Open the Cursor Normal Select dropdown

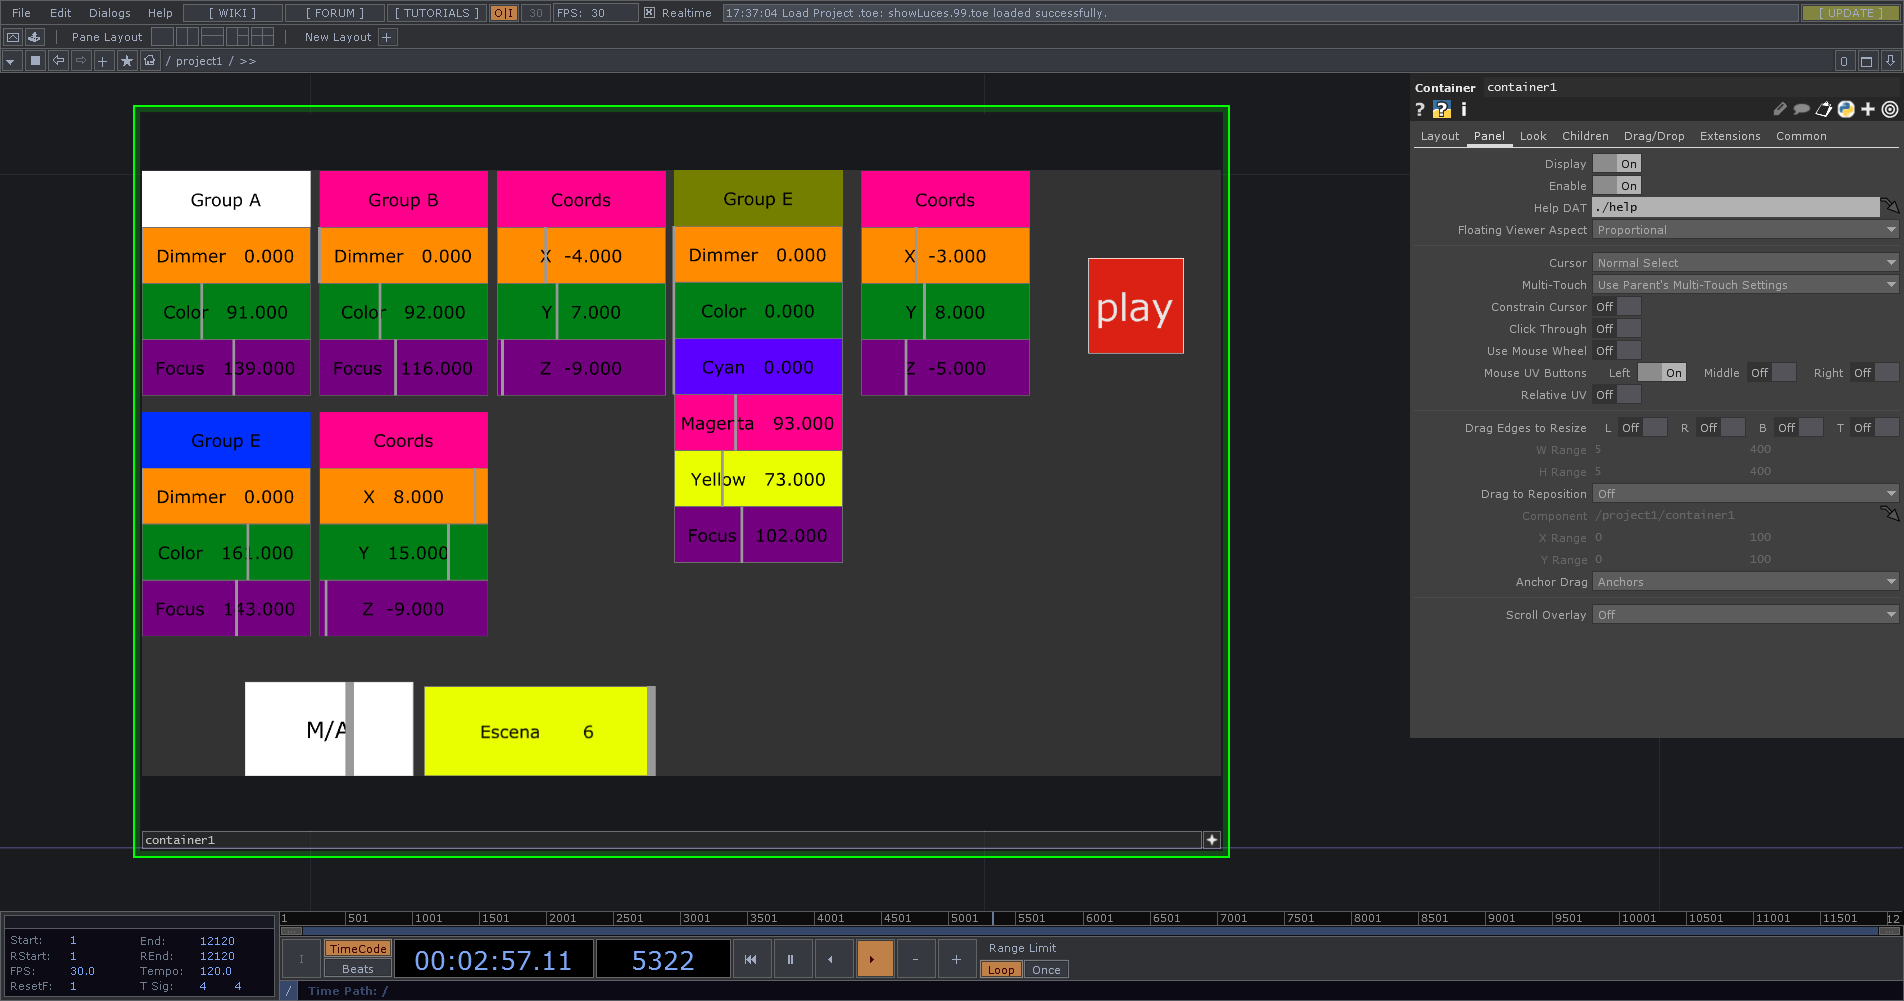coord(1745,263)
